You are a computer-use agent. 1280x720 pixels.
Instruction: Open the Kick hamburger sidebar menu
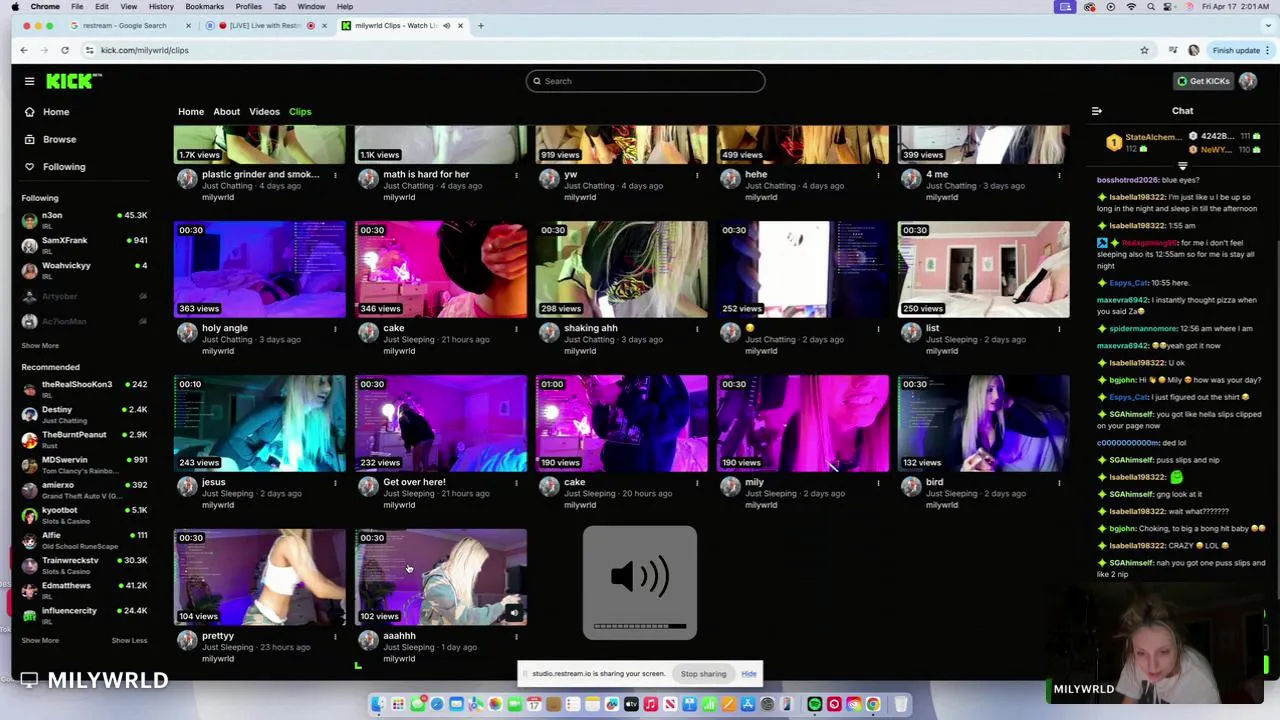(x=29, y=81)
